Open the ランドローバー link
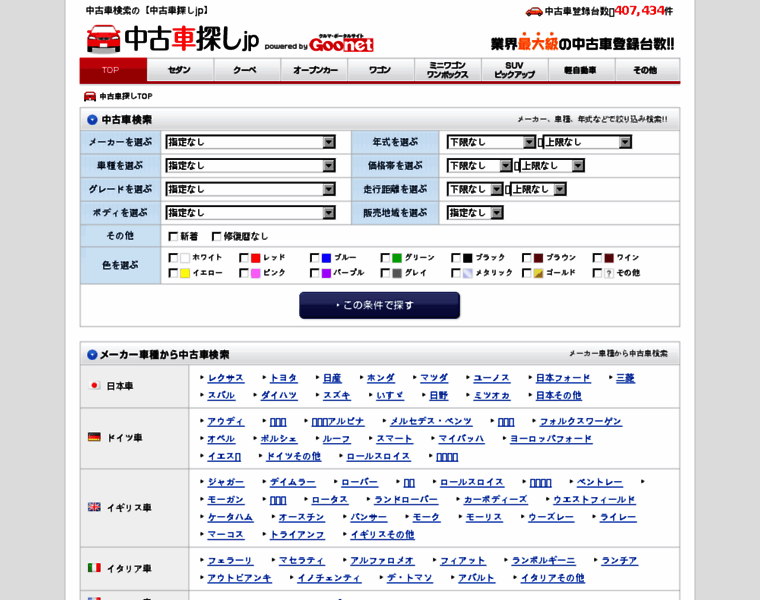The image size is (760, 600). (406, 500)
